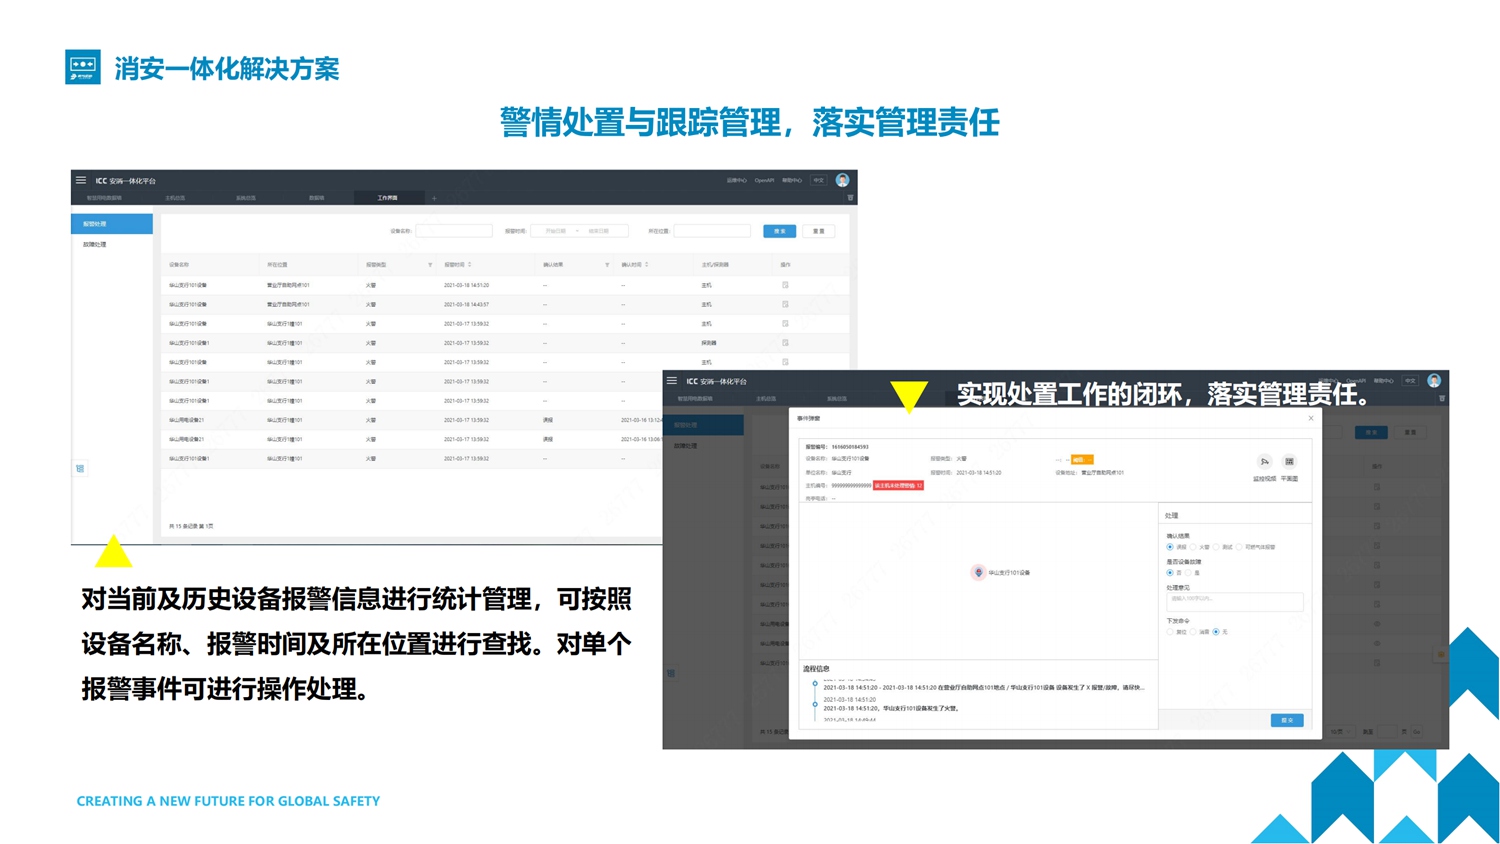The height and width of the screenshot is (844, 1500).
Task: Open the 报警时间 start date picker
Action: 556,231
